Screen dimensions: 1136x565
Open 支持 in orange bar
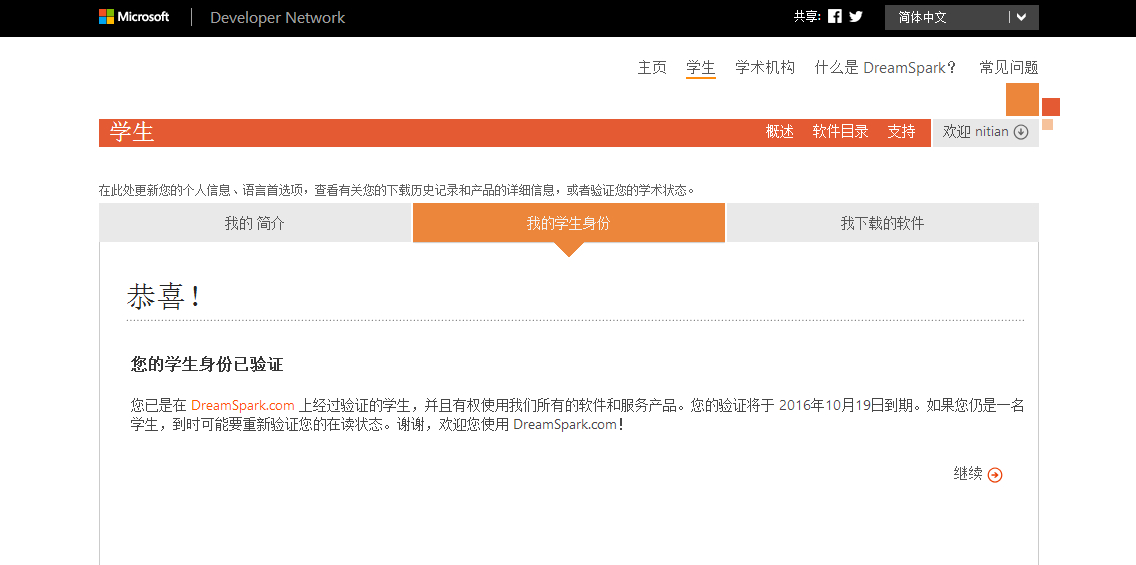pos(901,132)
